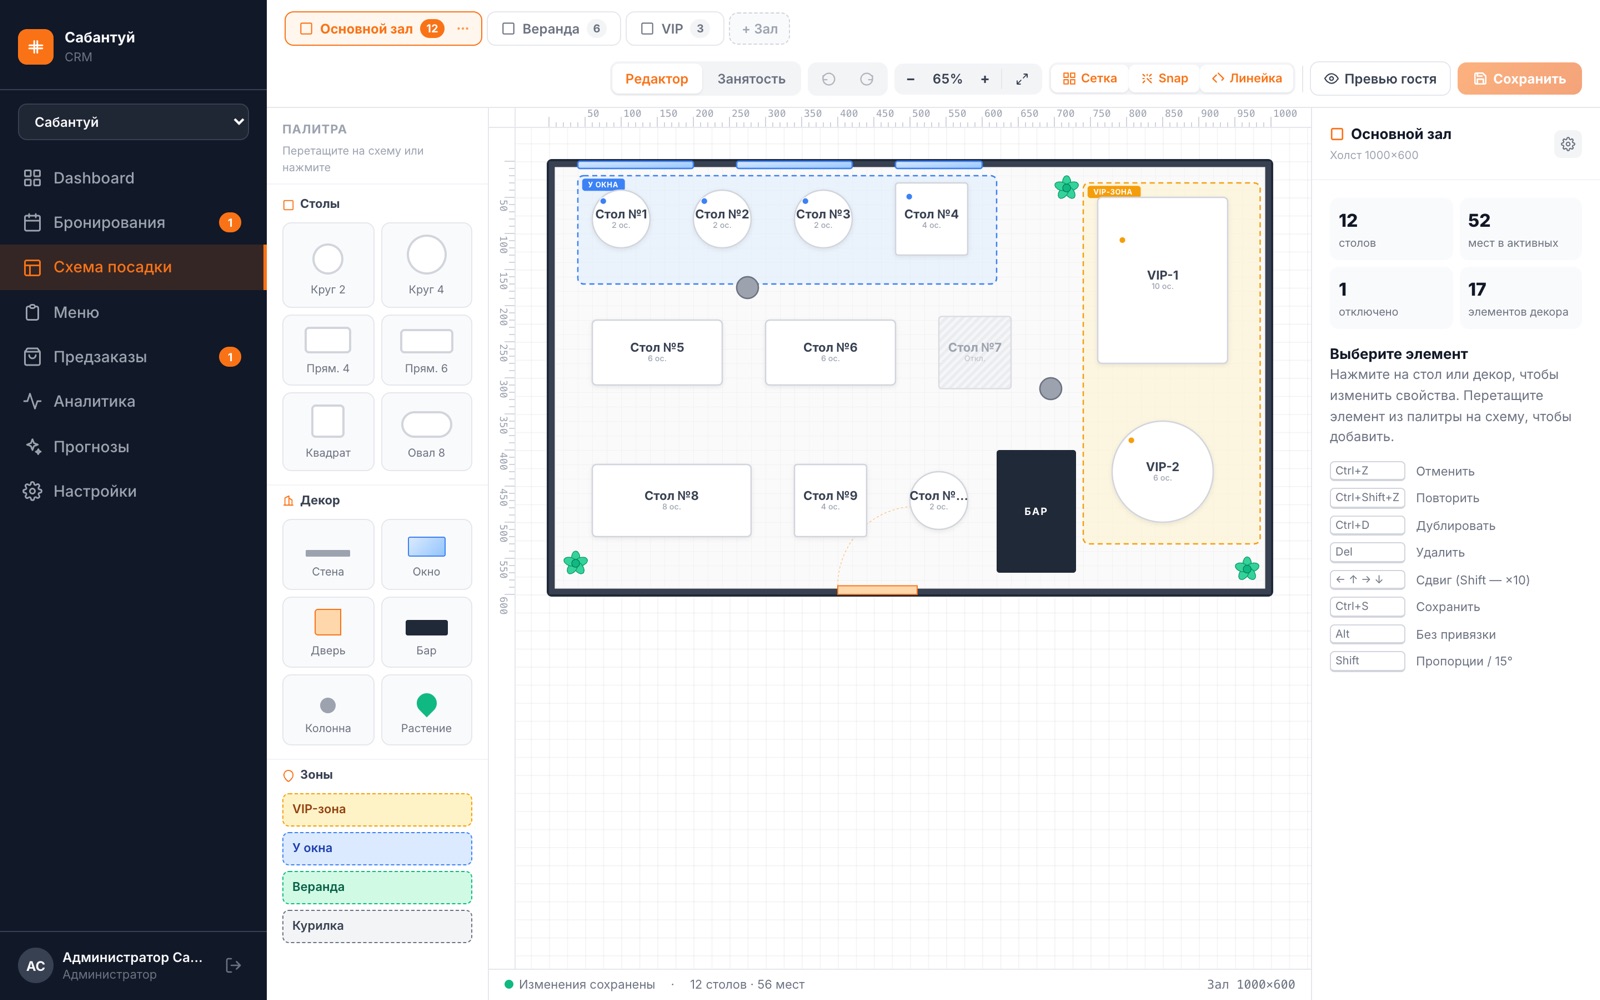Pick the Прям. 6 table from palette
Screen dimensions: 1600x1000
point(426,350)
